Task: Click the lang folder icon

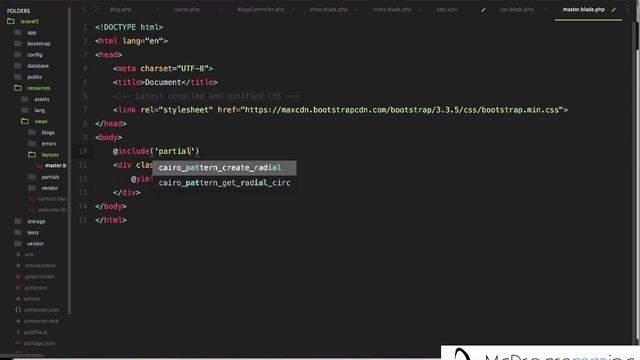Action: tap(25, 110)
